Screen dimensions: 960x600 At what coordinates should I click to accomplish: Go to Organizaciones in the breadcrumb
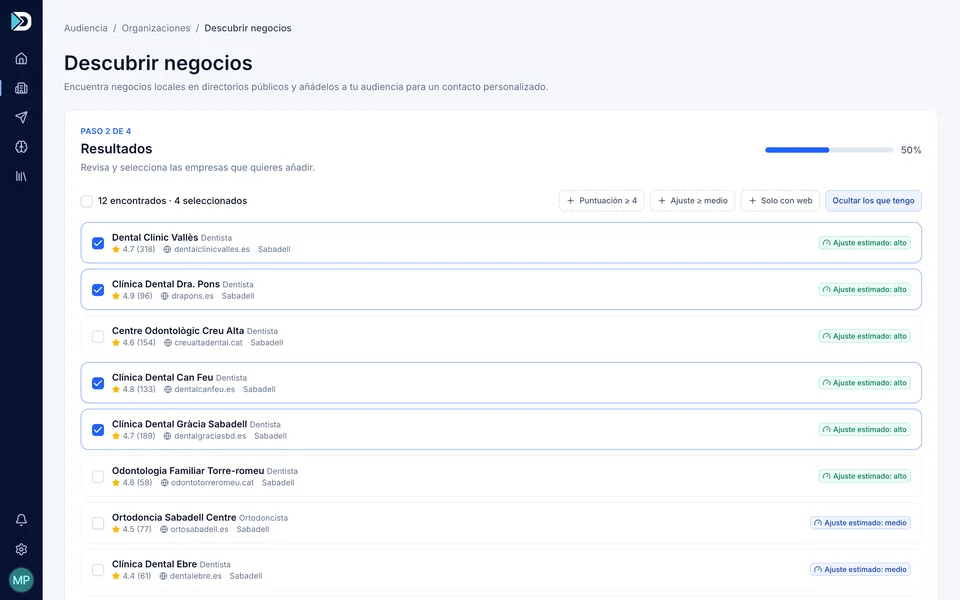(156, 28)
